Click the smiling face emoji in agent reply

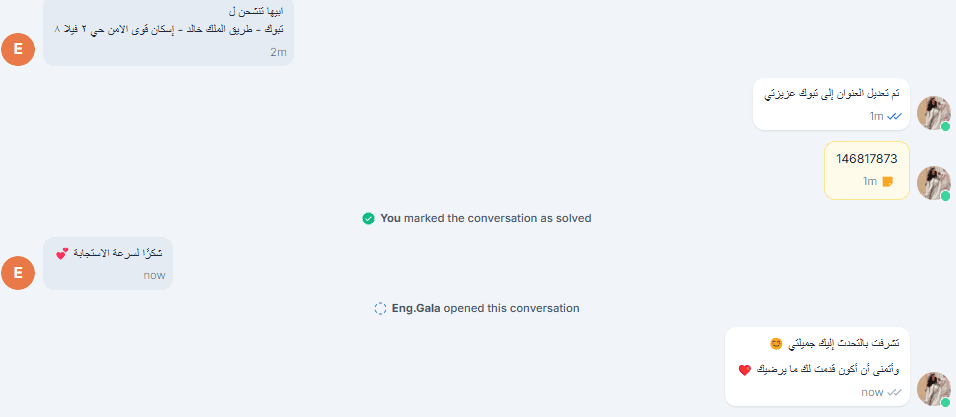click(x=775, y=343)
